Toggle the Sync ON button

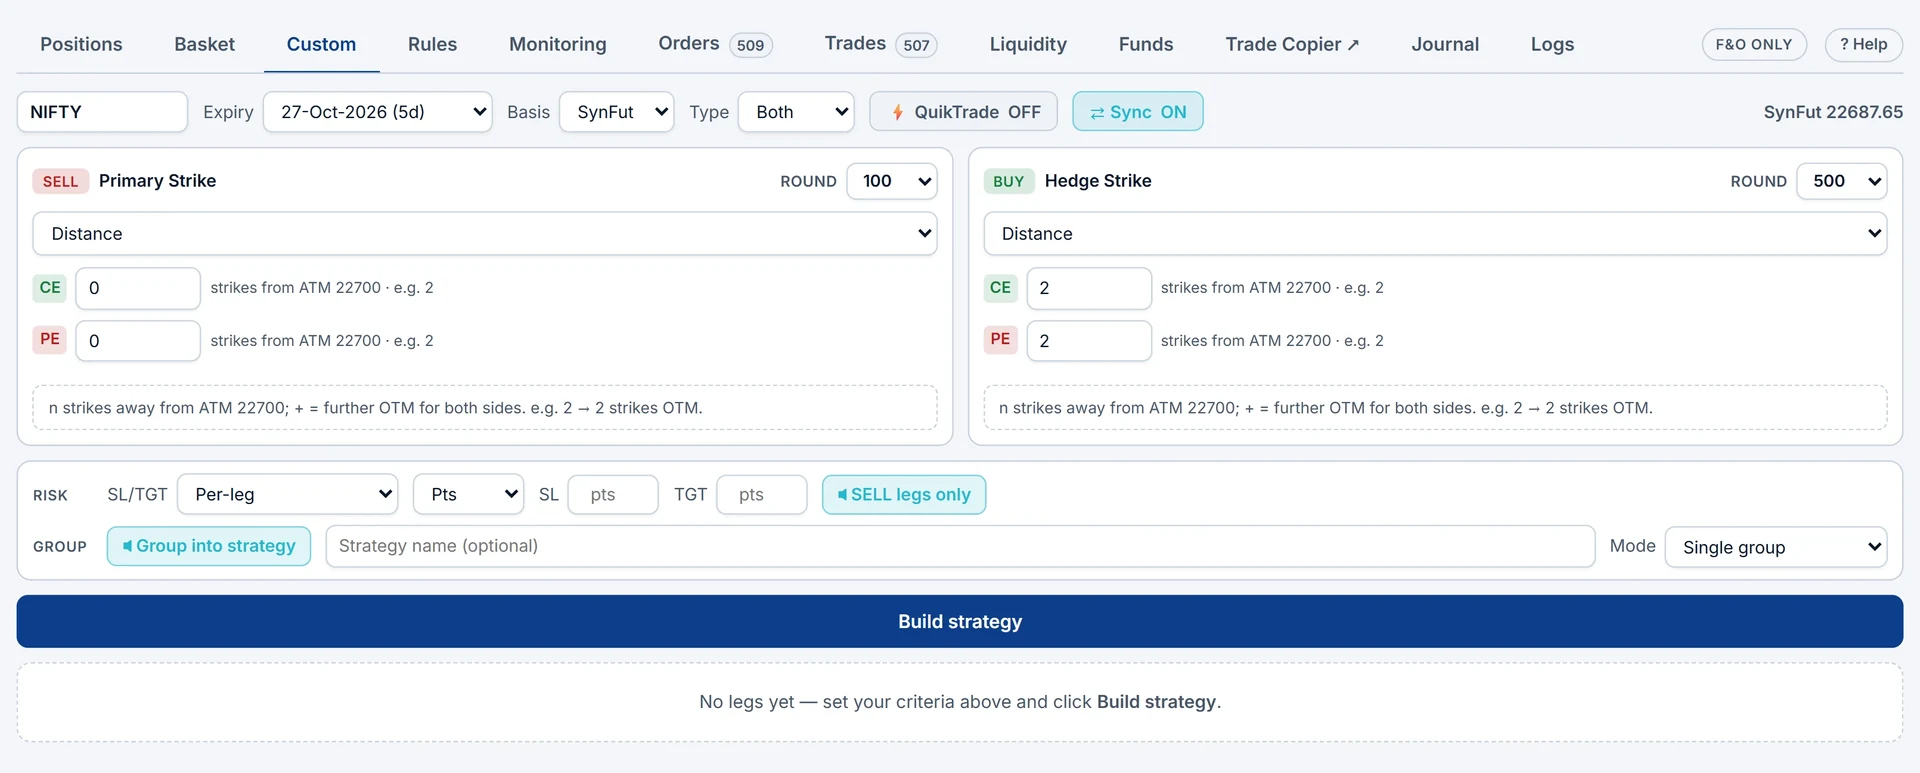point(1138,112)
